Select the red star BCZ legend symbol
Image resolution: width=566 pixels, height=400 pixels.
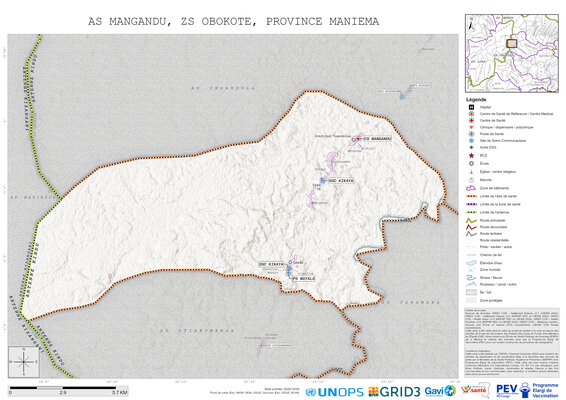[x=471, y=156]
